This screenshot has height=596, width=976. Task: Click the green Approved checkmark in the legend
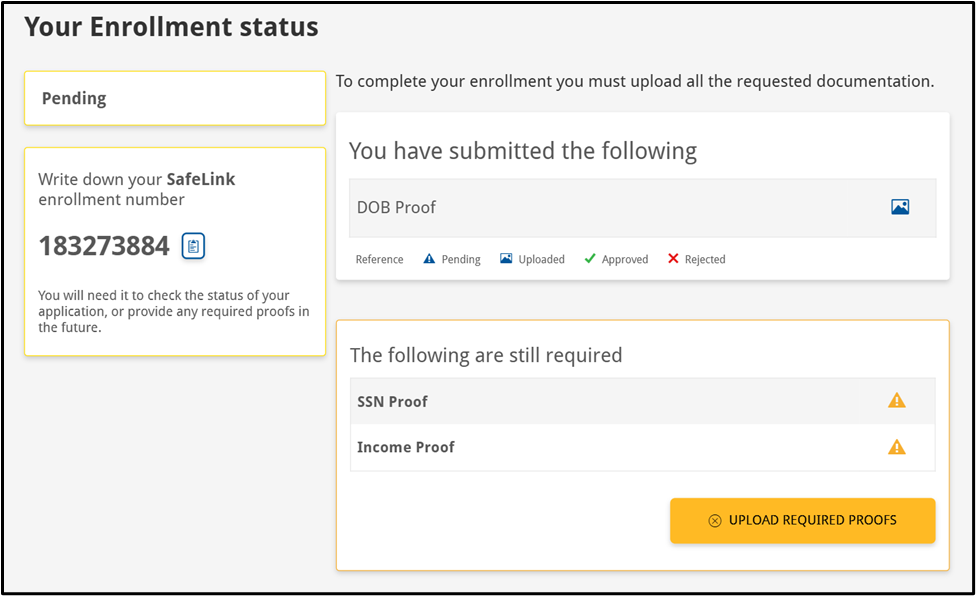(x=591, y=259)
